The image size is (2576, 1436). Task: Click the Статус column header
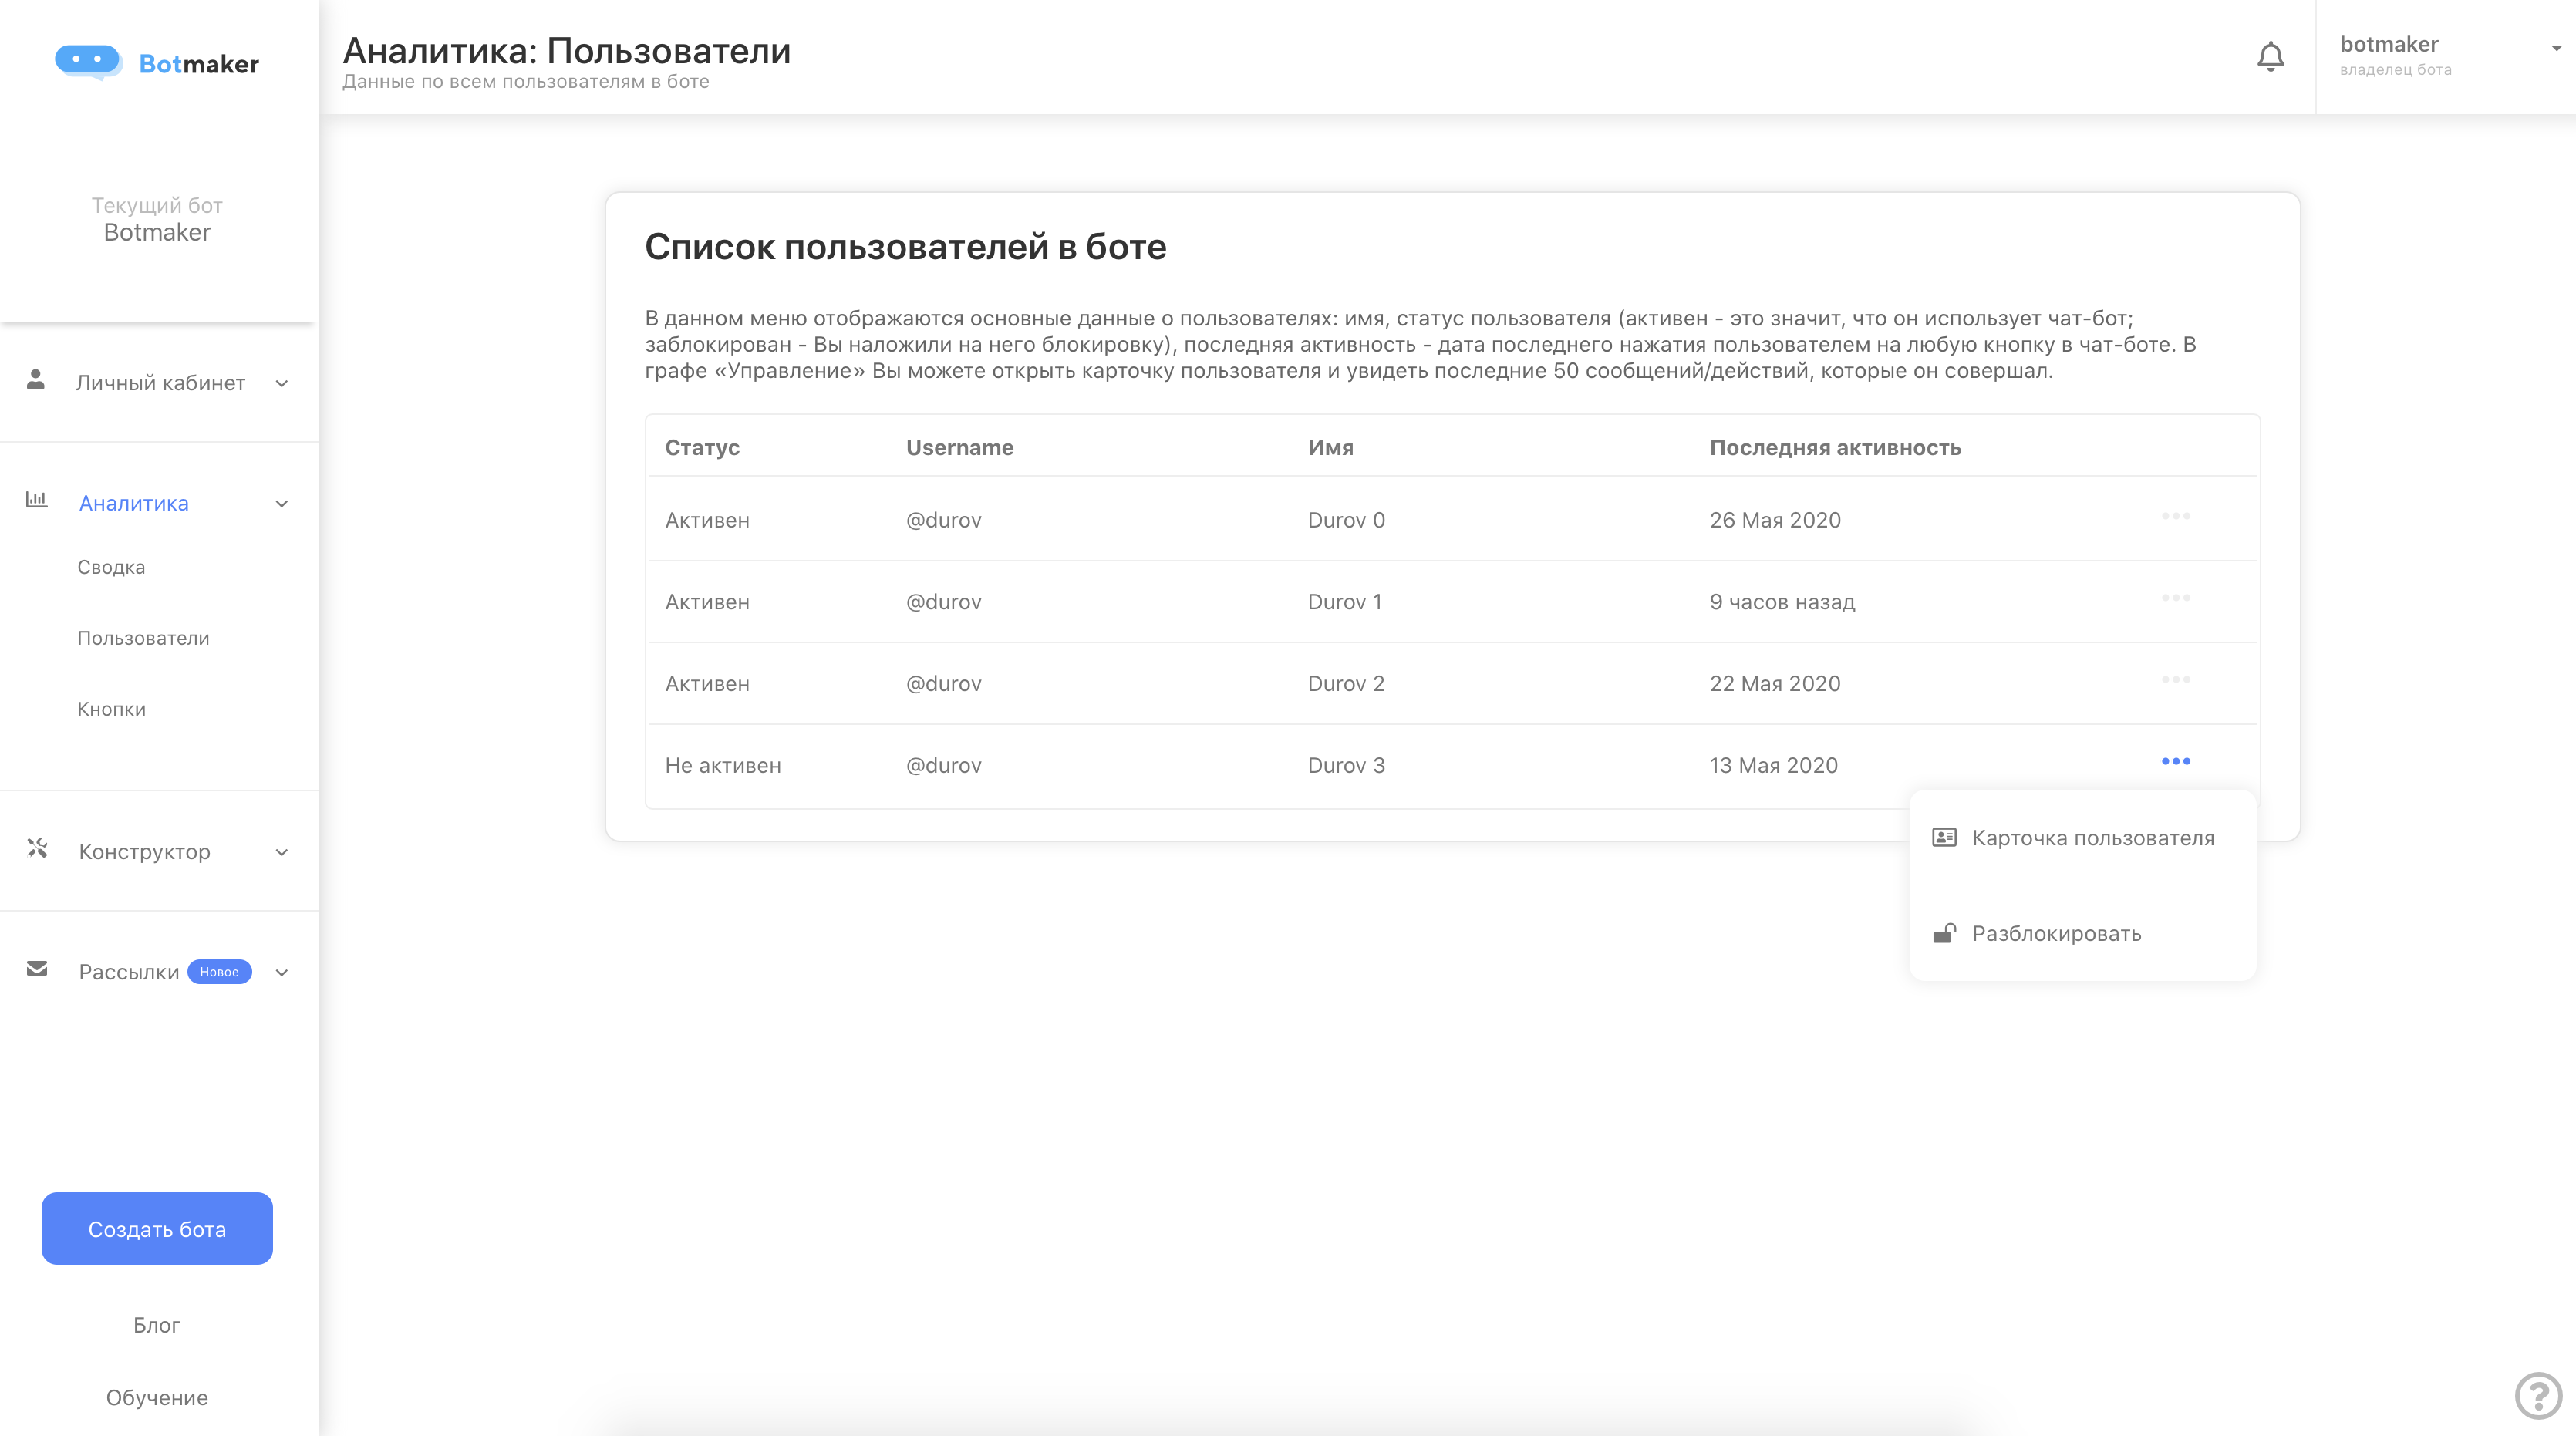tap(702, 447)
